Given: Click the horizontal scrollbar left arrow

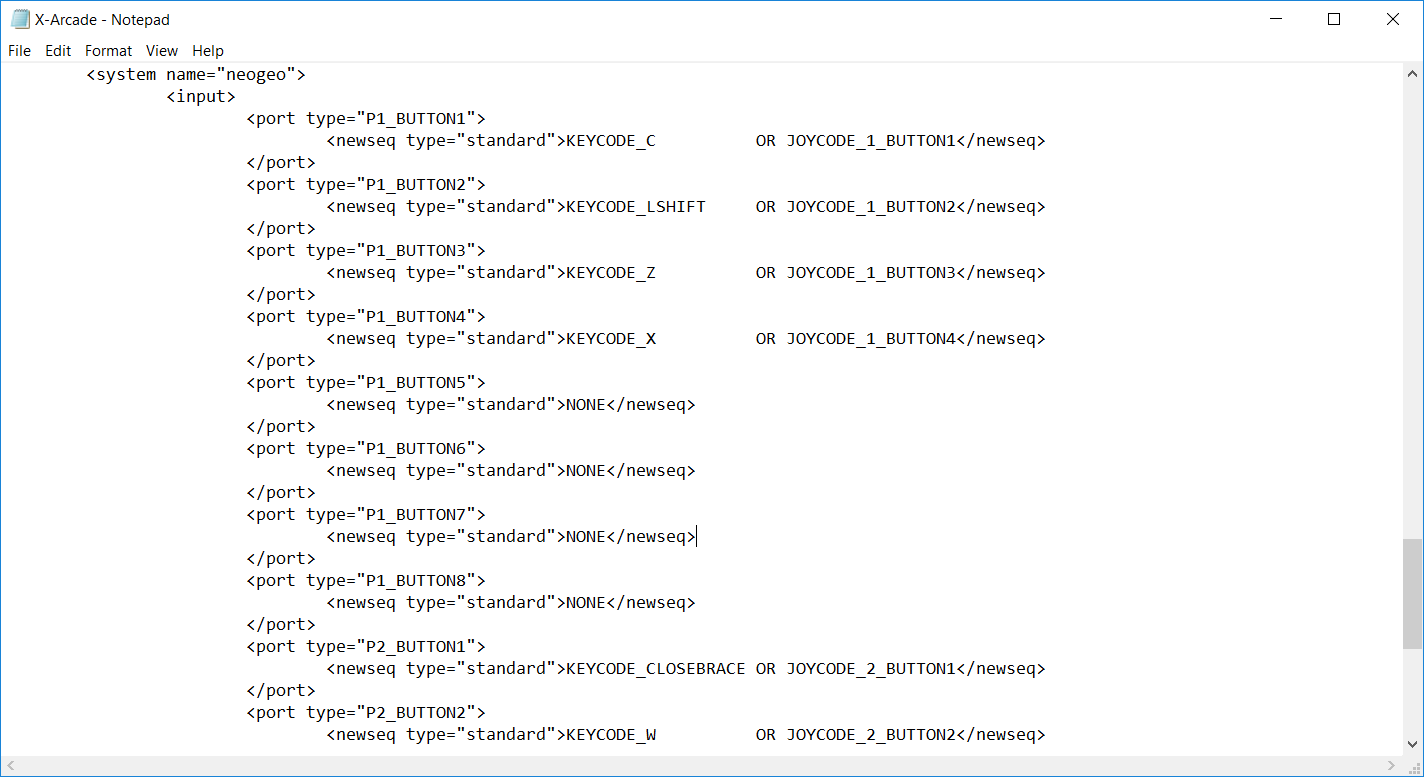Looking at the screenshot, I should click(11, 765).
